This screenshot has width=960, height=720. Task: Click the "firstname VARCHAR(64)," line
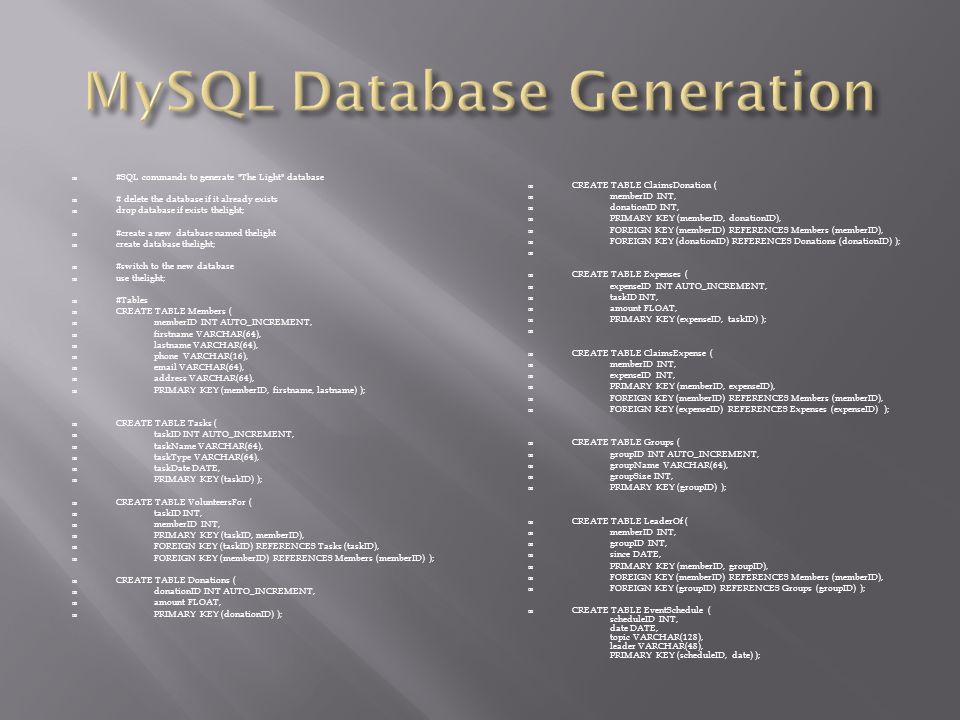click(x=208, y=334)
